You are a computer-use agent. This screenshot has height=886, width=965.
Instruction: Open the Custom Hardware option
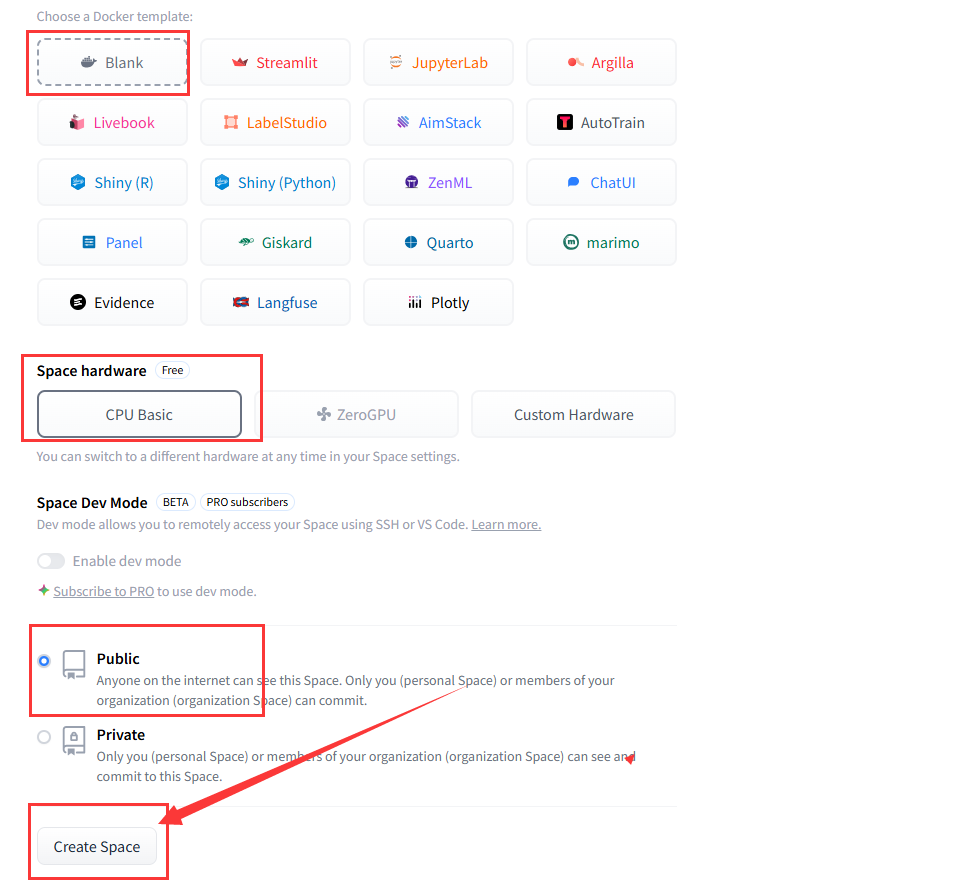(573, 414)
